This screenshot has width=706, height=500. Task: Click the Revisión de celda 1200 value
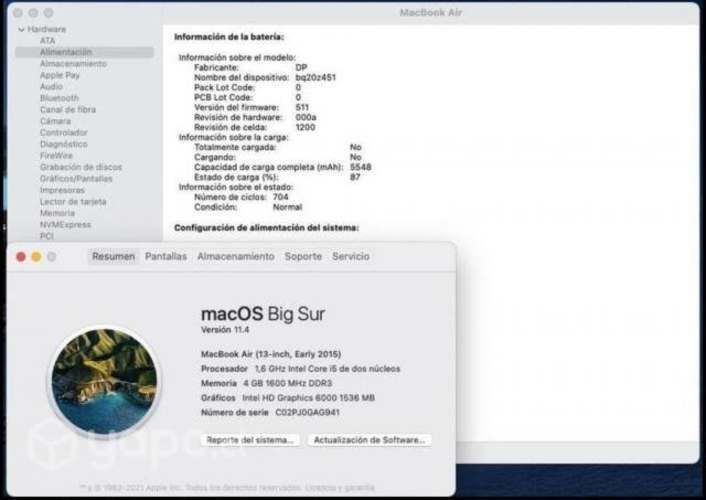305,127
